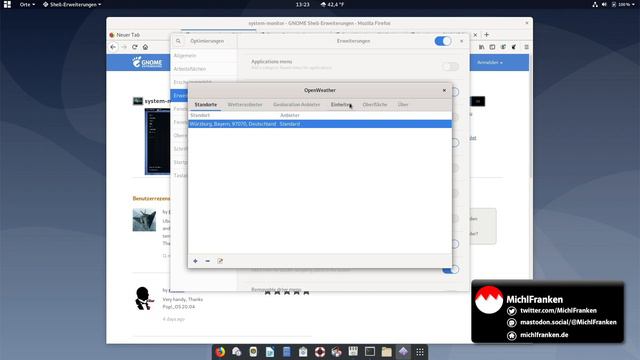This screenshot has height=360, width=640.
Task: Open file manager folder in dock
Action: (x=387, y=351)
